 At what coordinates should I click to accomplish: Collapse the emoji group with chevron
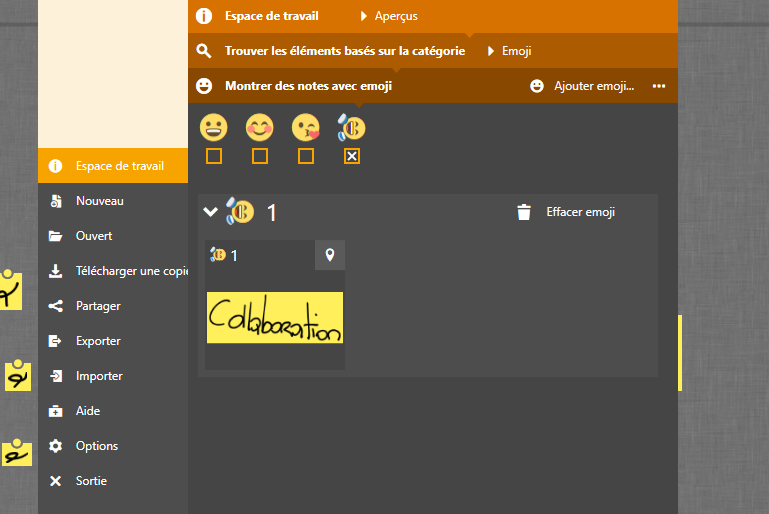point(210,212)
